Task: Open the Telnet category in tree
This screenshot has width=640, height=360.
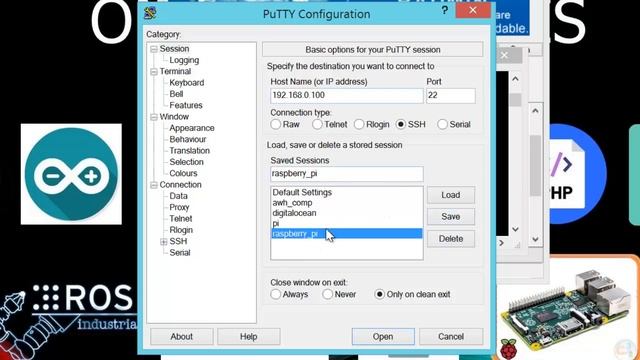Action: coord(180,219)
